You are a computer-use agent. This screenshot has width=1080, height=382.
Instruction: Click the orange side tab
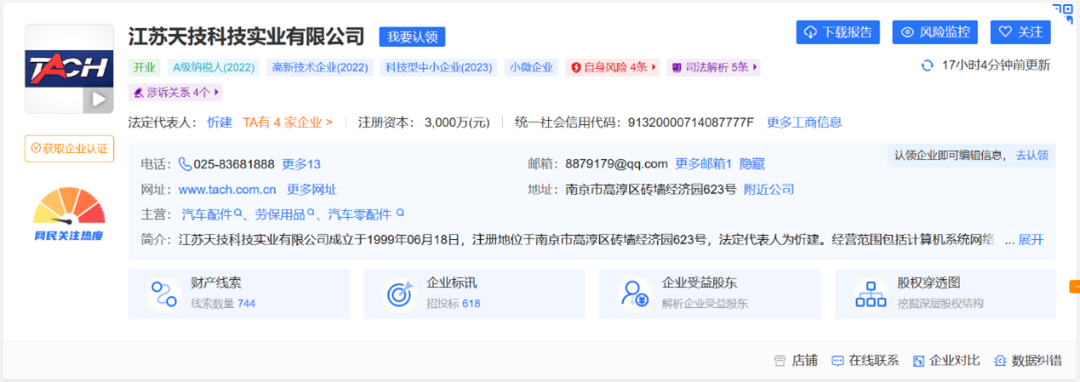1074,286
